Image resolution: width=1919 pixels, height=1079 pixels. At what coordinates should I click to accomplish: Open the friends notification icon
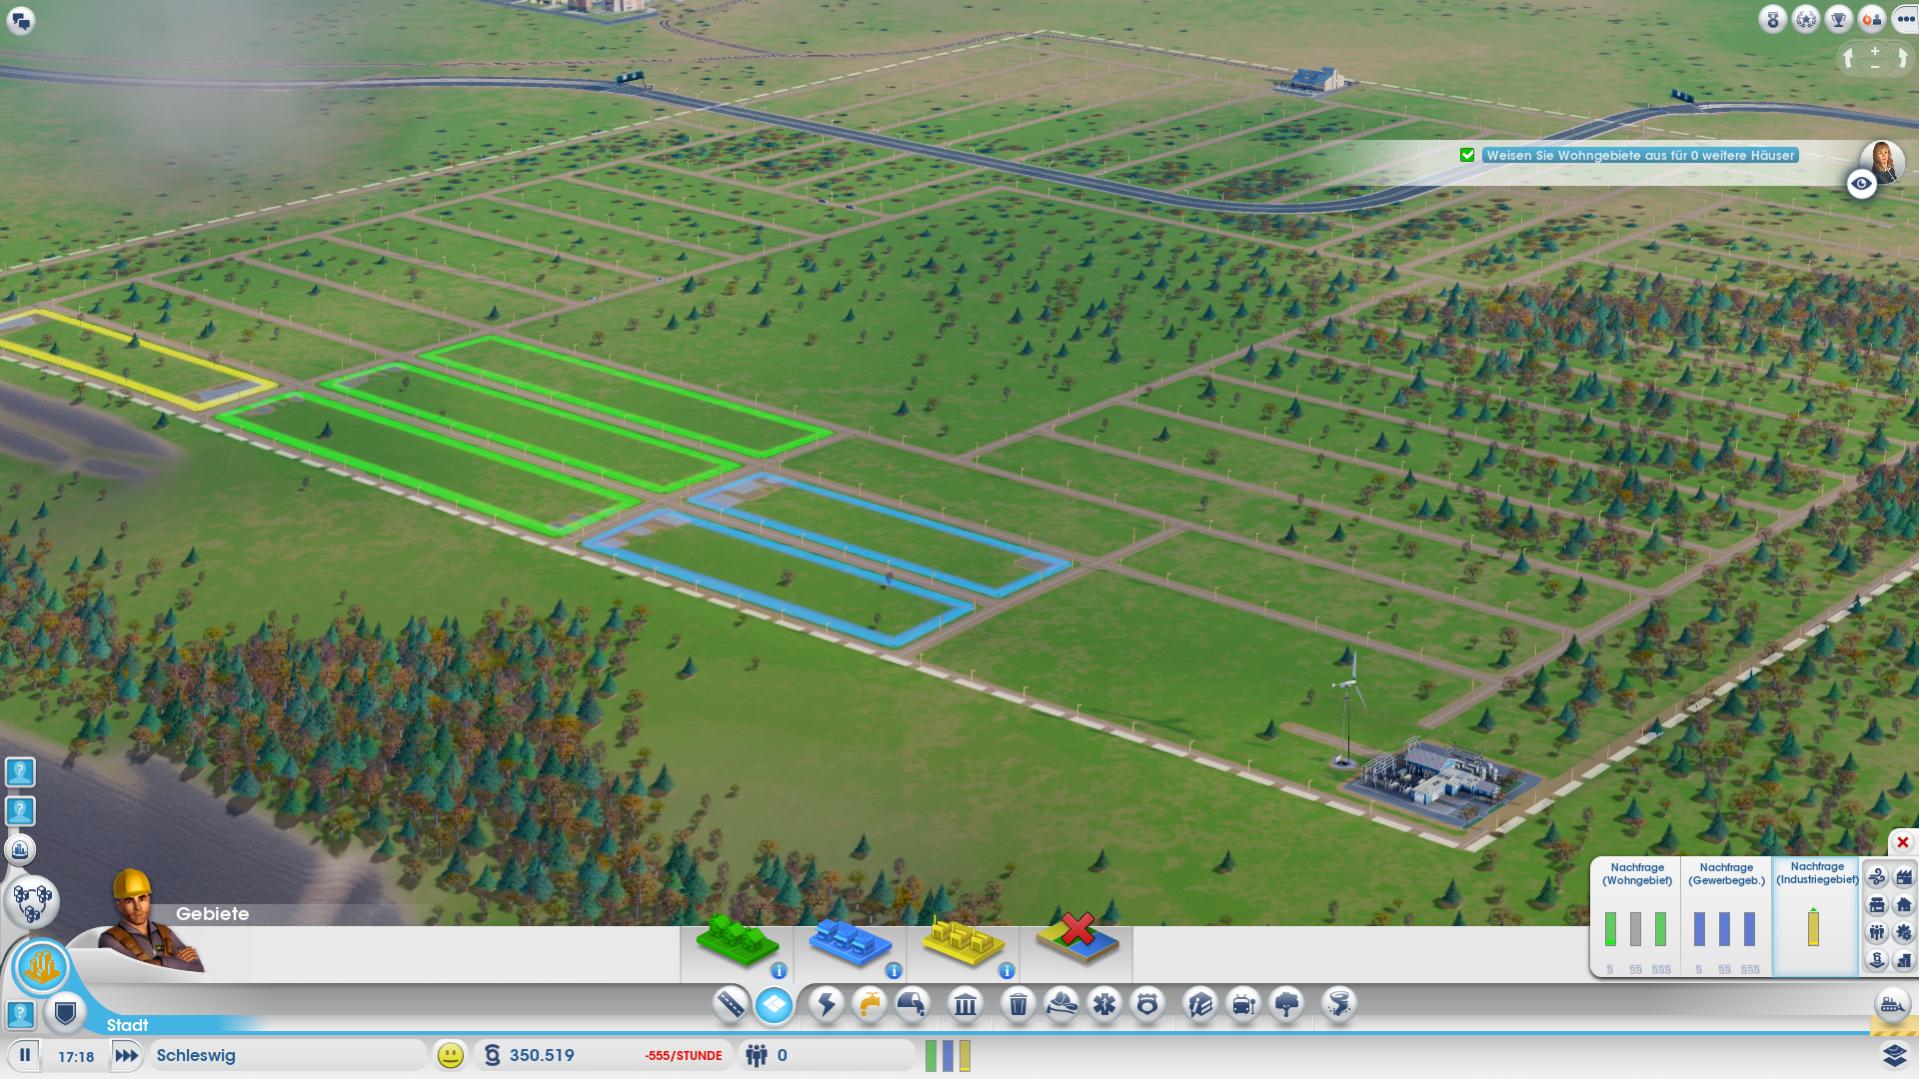pos(1871,19)
